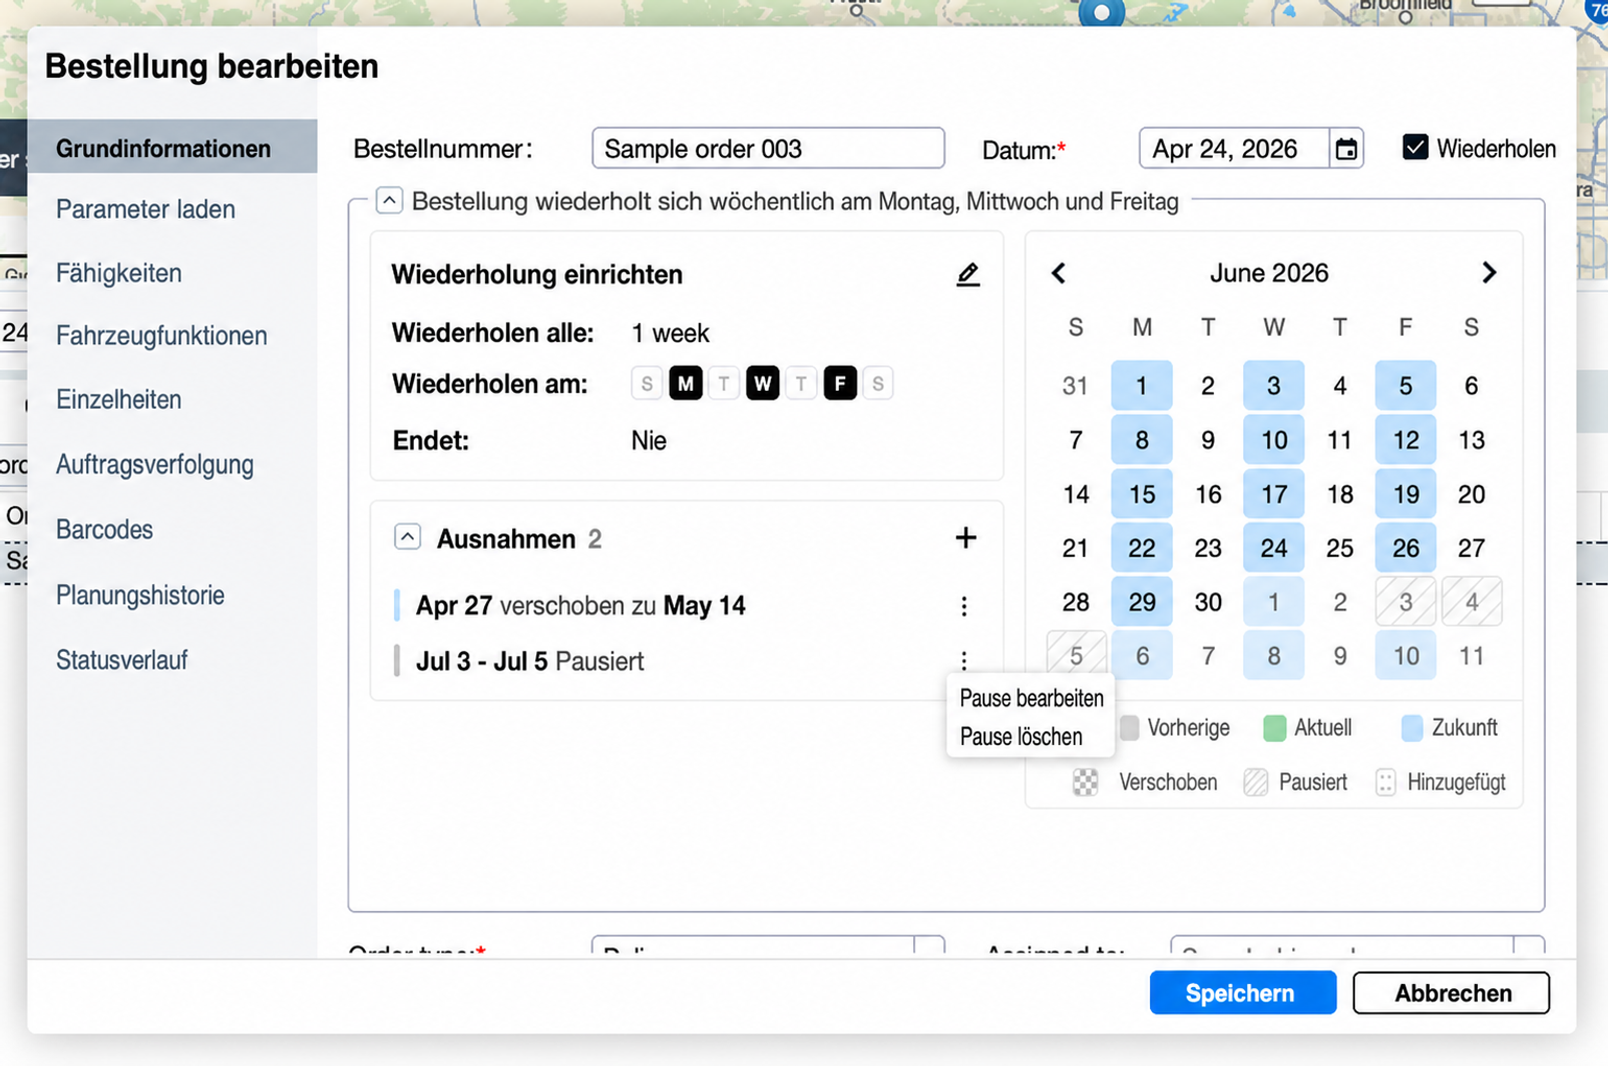Switch to Fahrzeugfunktionen section
1608x1066 pixels.
pos(161,335)
